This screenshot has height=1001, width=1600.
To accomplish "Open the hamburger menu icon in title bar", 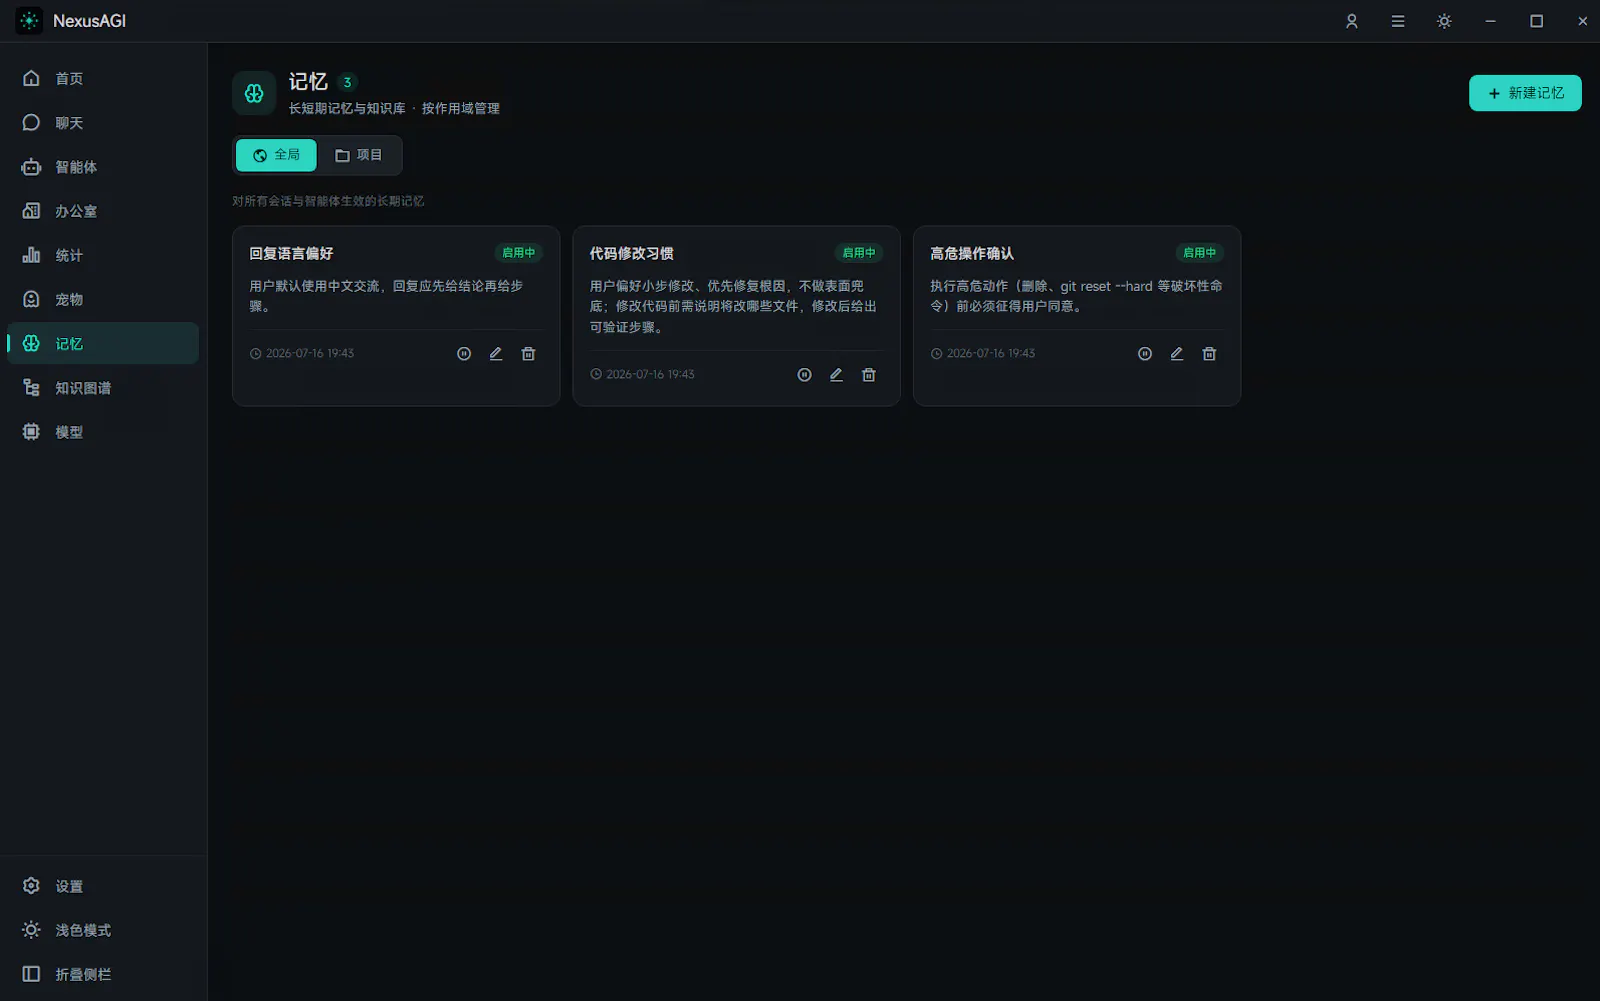I will pos(1397,21).
